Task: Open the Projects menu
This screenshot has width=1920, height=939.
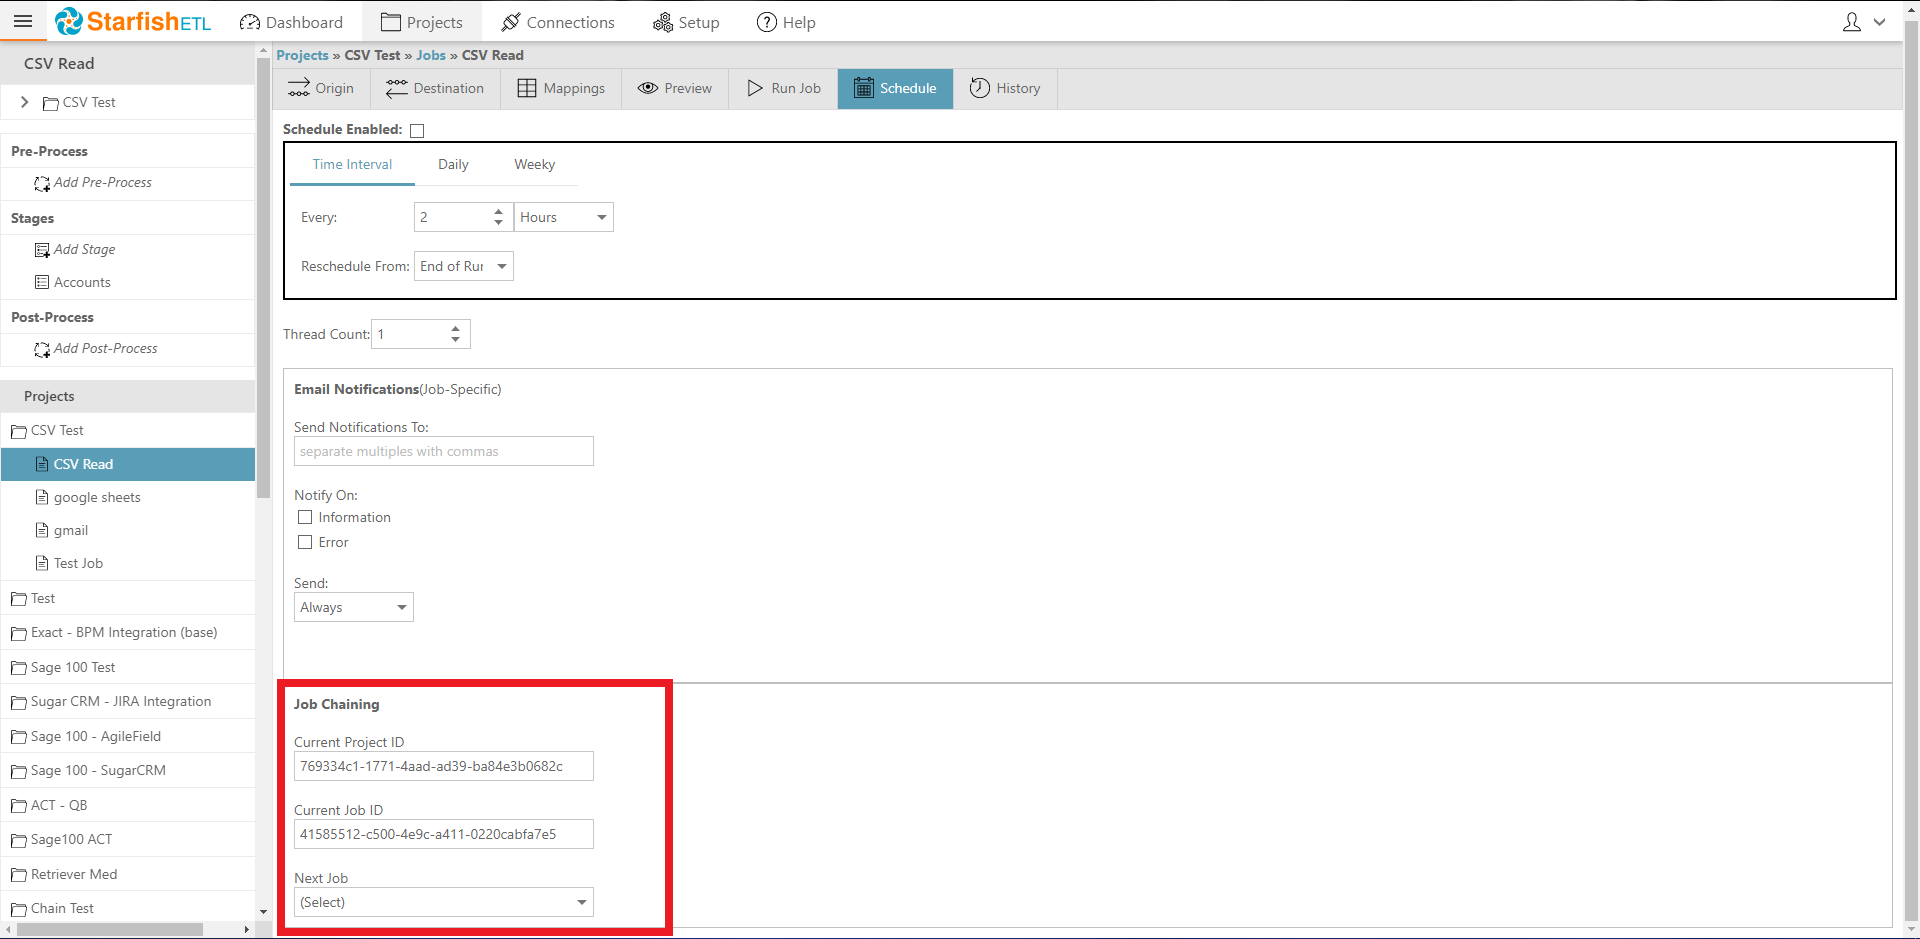Action: (x=421, y=22)
